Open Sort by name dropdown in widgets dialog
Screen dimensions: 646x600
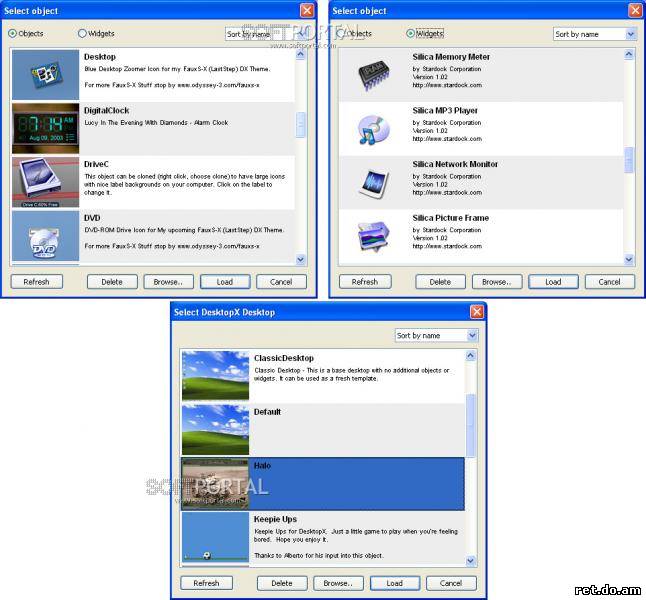(594, 34)
